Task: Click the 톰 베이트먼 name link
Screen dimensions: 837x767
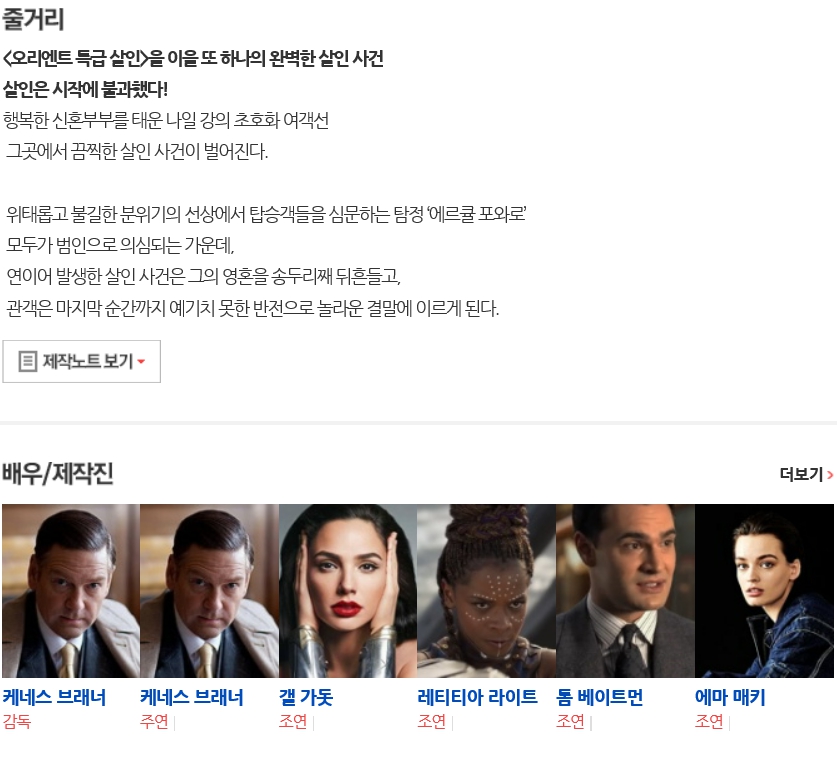Action: pos(599,697)
